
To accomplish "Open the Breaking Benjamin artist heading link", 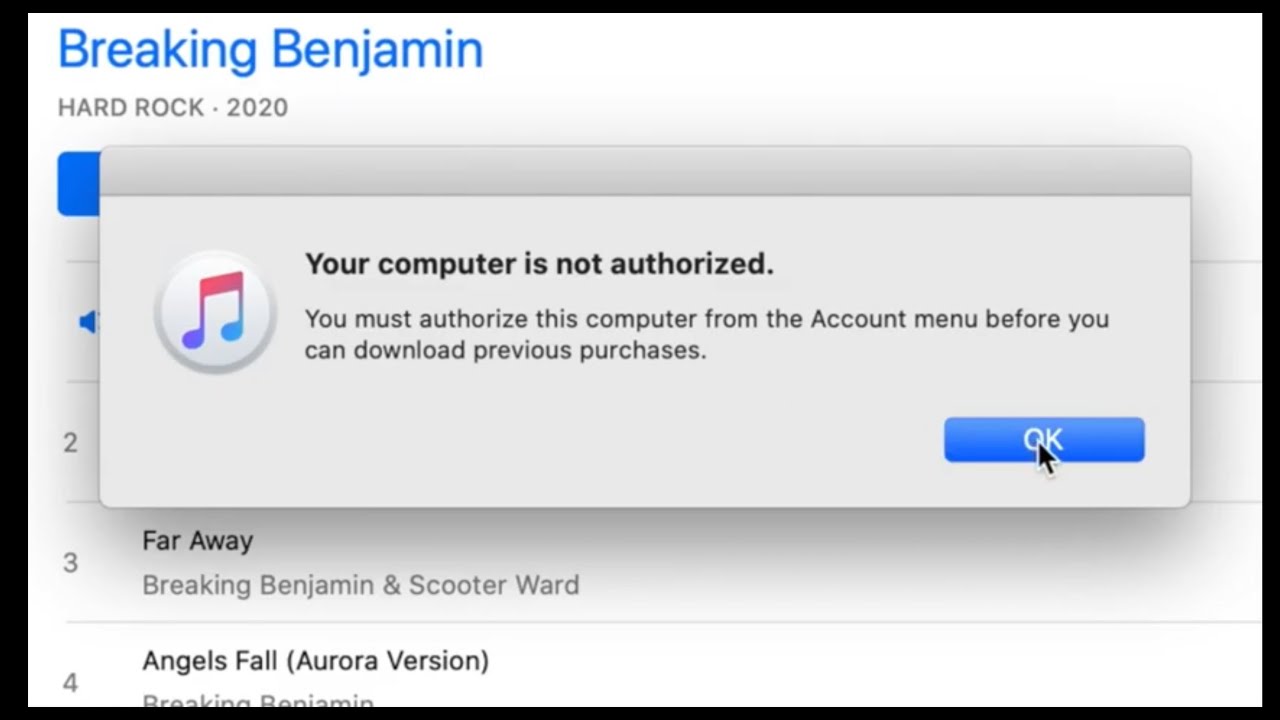I will tap(270, 49).
